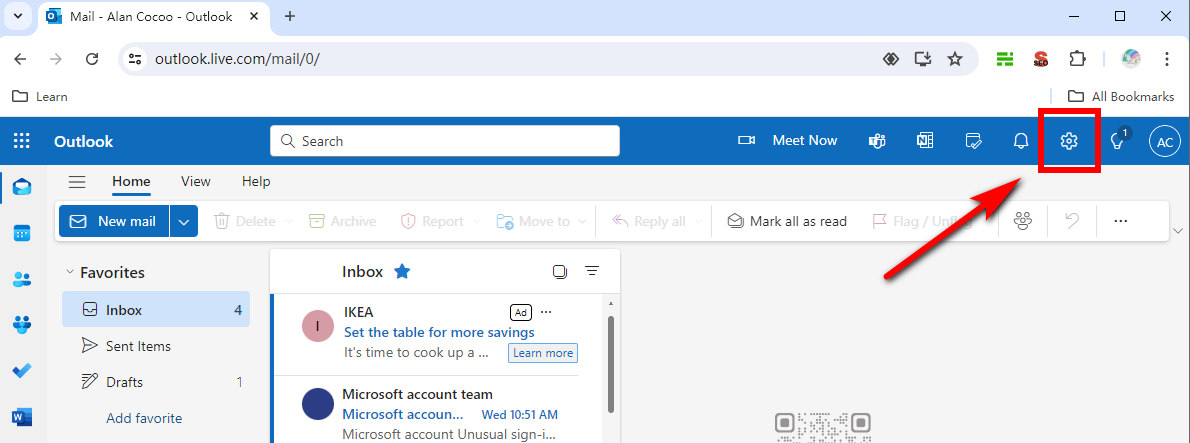Switch to the View tab
The width and height of the screenshot is (1190, 443).
point(196,182)
